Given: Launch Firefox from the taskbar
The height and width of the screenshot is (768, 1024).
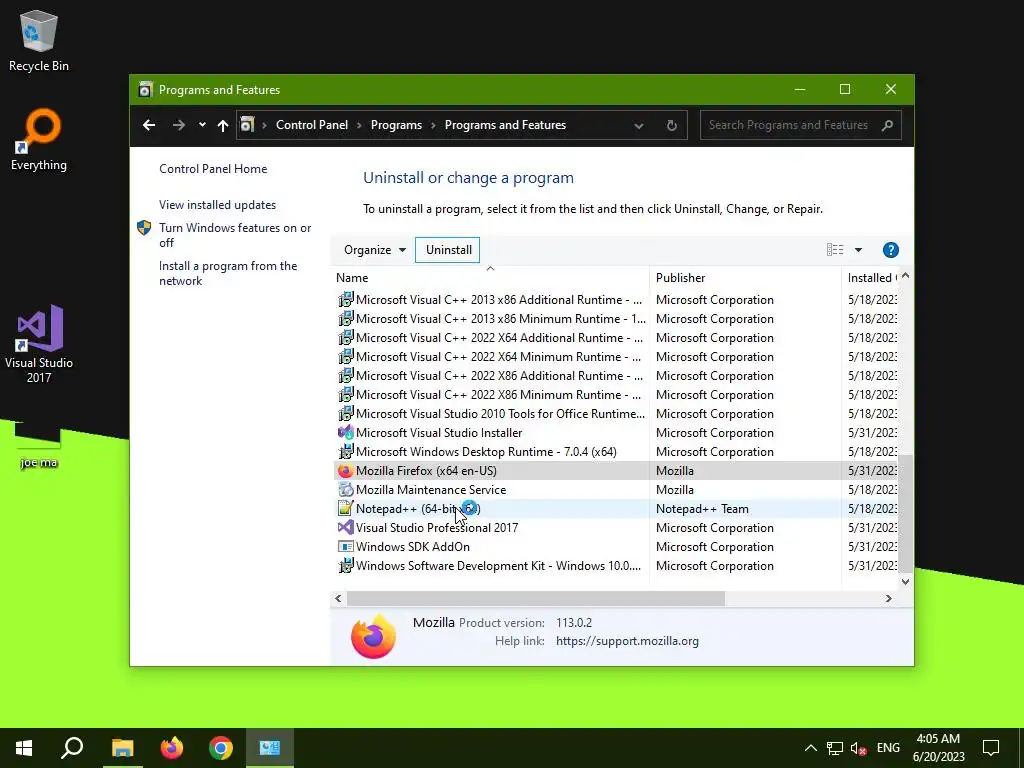Looking at the screenshot, I should point(172,748).
